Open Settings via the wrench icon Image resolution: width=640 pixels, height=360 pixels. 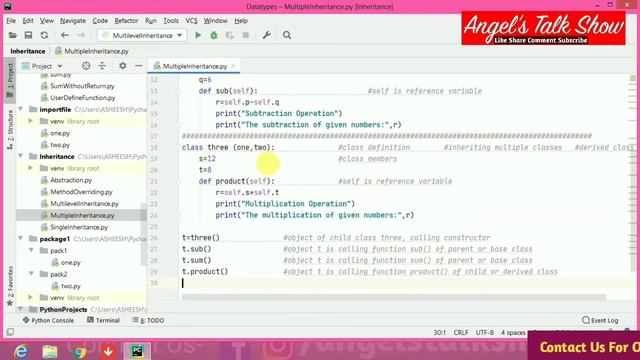pyautogui.click(x=267, y=36)
